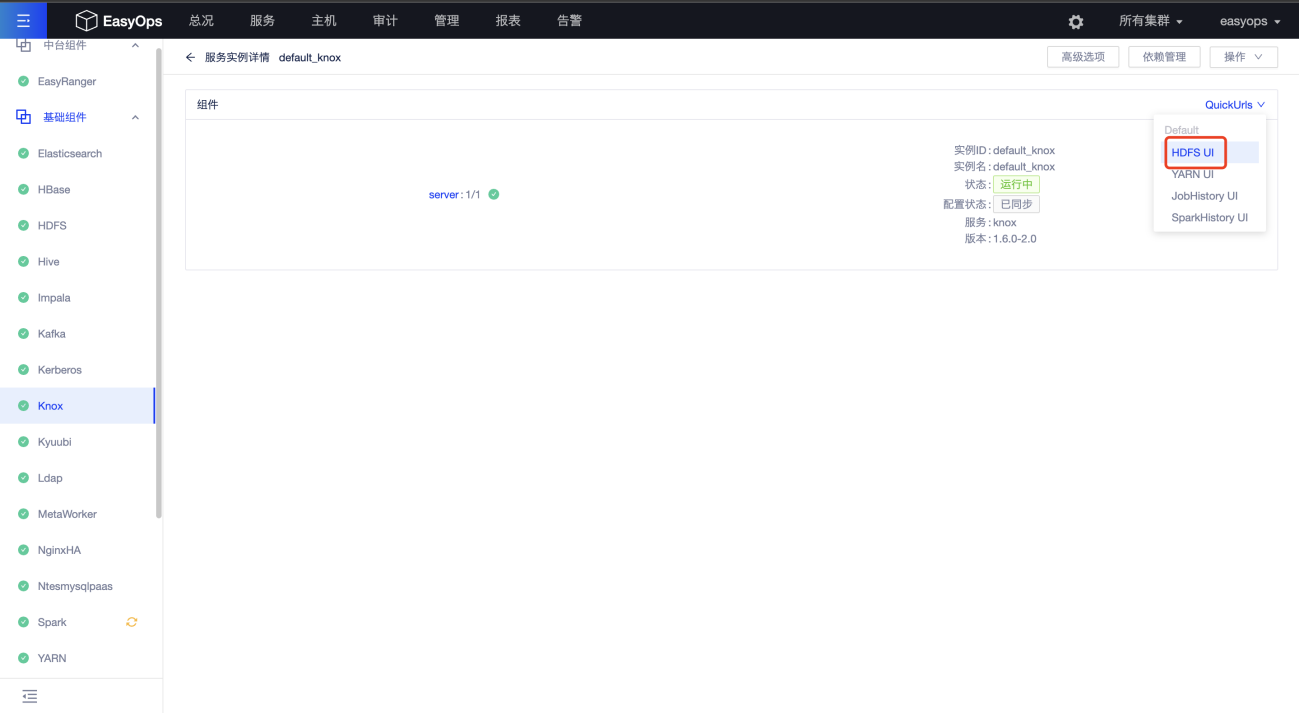
Task: Click green status icon beside HBase
Action: (23, 189)
